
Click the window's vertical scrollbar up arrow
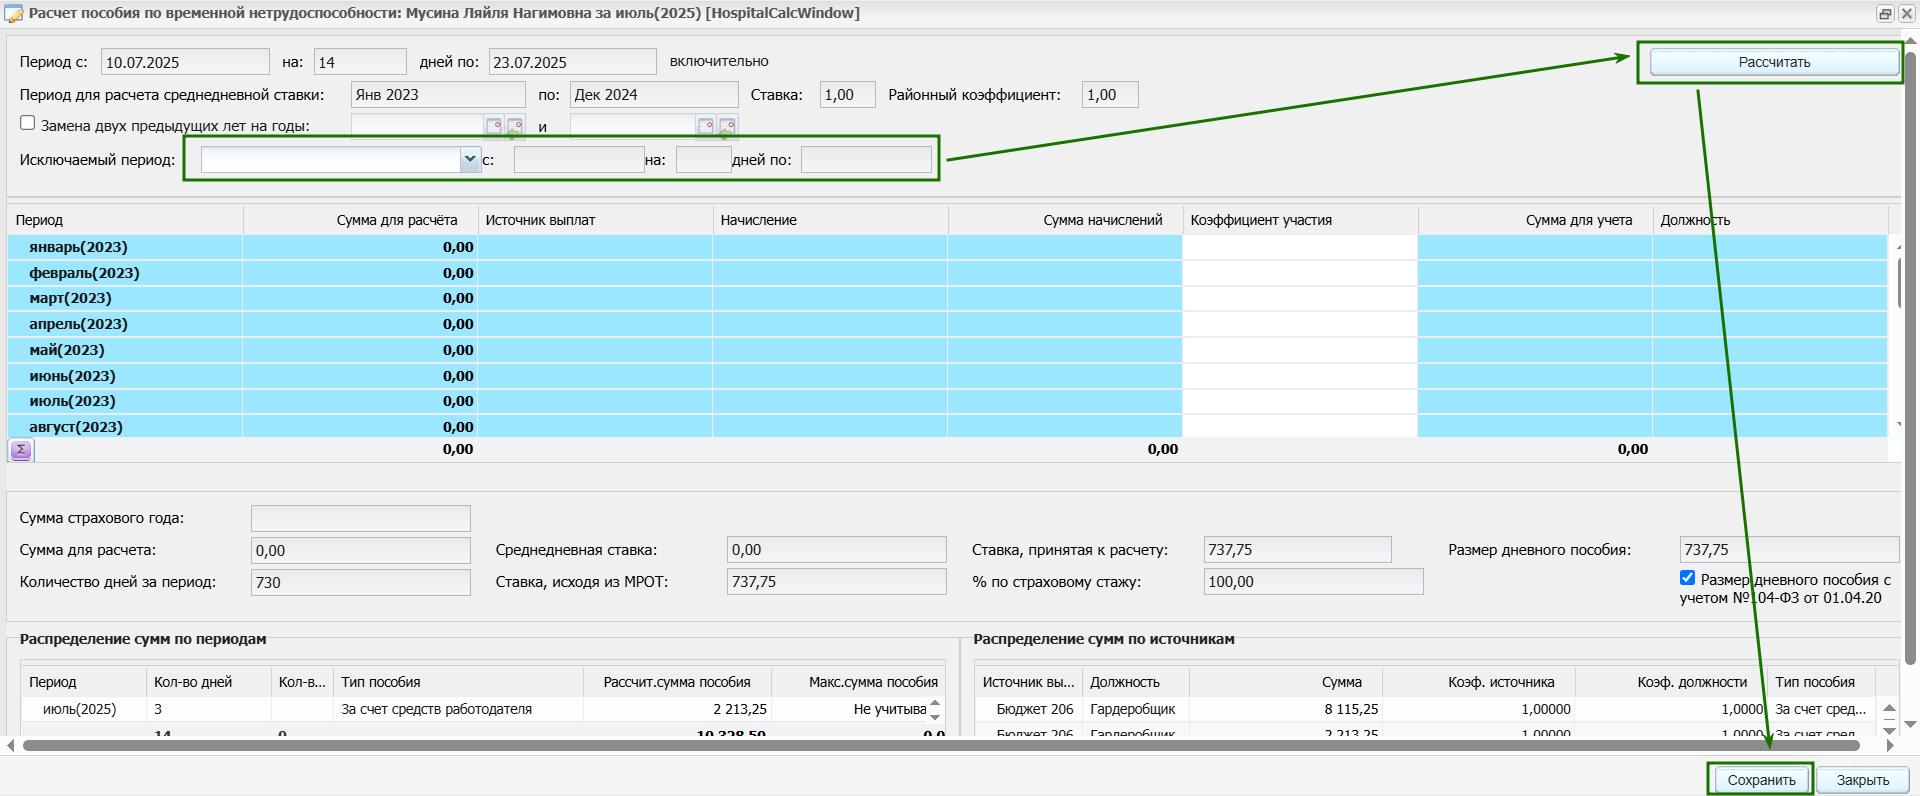coord(1910,43)
